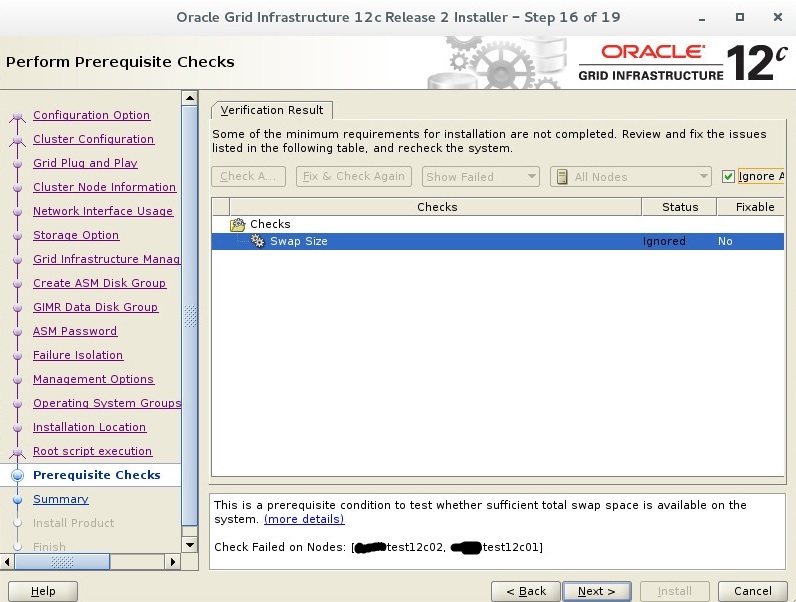Click the Storage Option step bullet
The height and width of the screenshot is (602, 796).
click(x=17, y=236)
